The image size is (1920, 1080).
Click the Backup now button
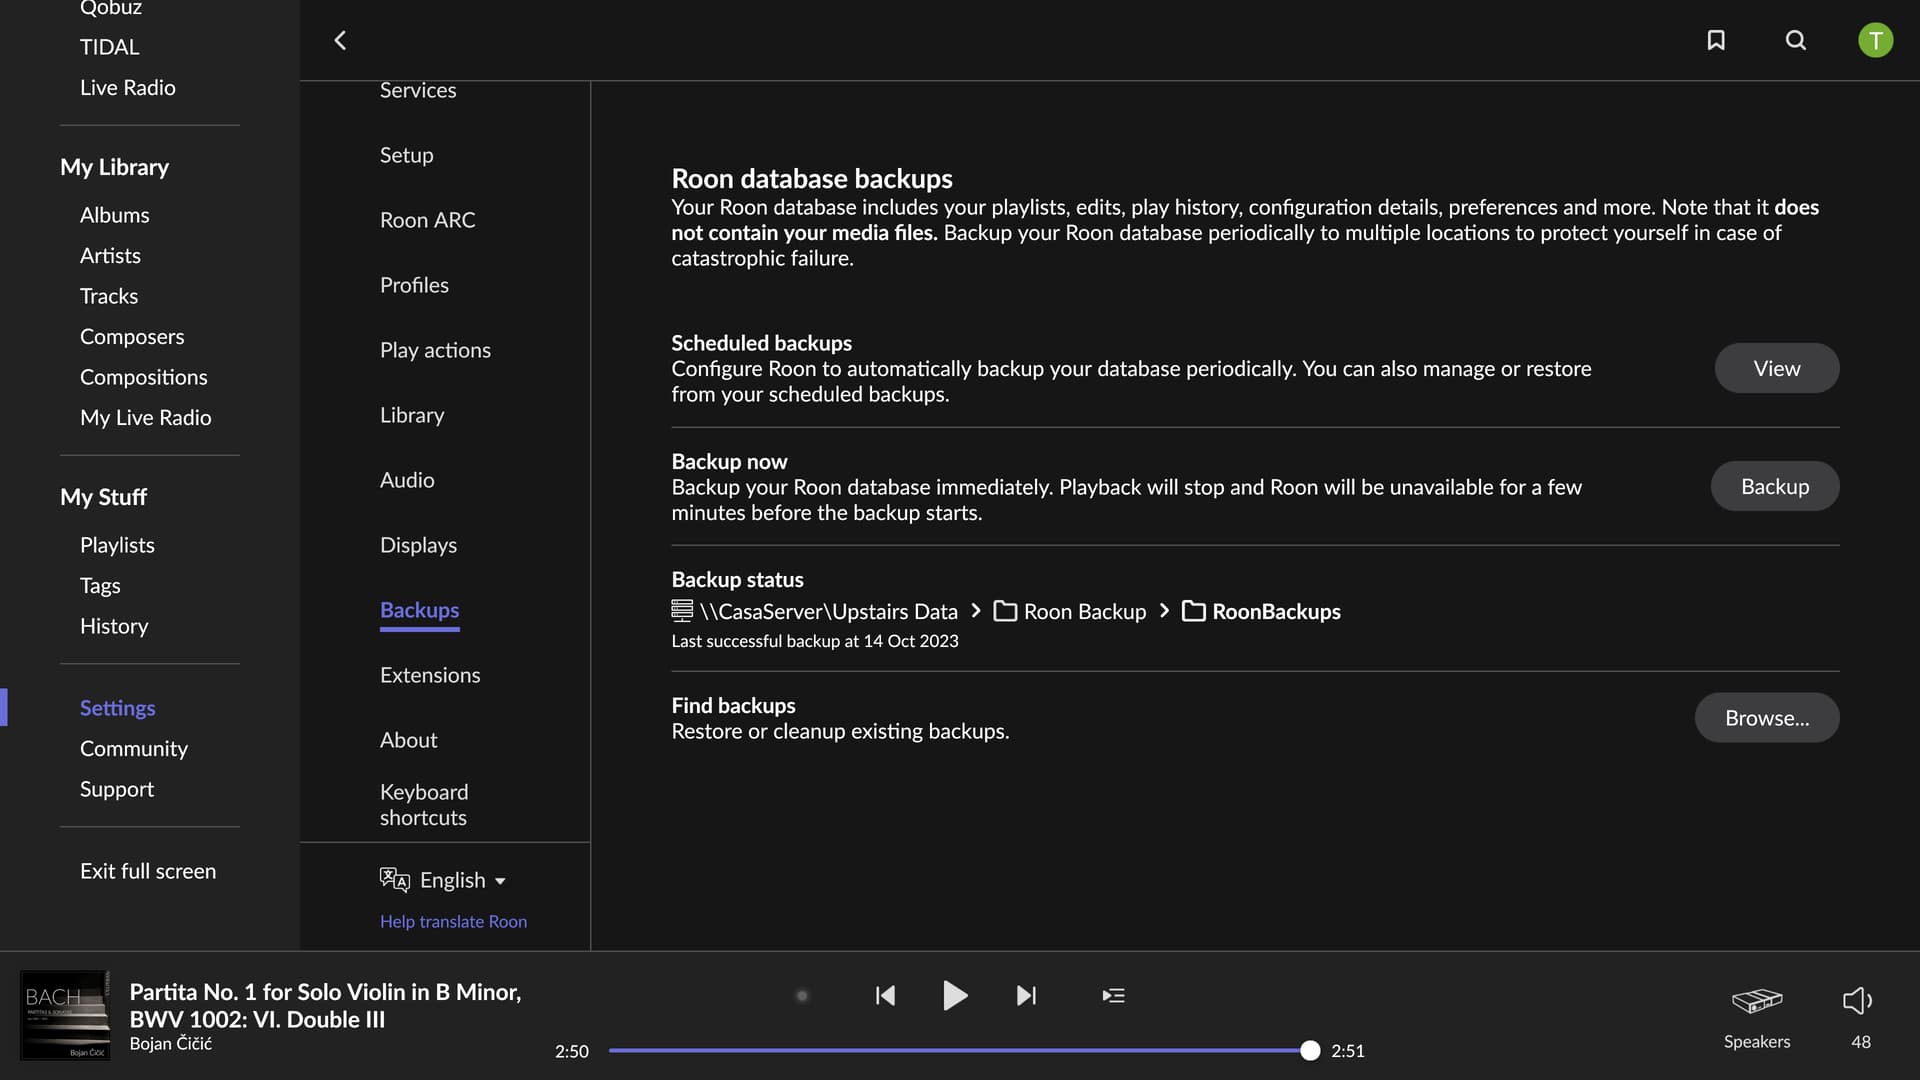click(1774, 486)
